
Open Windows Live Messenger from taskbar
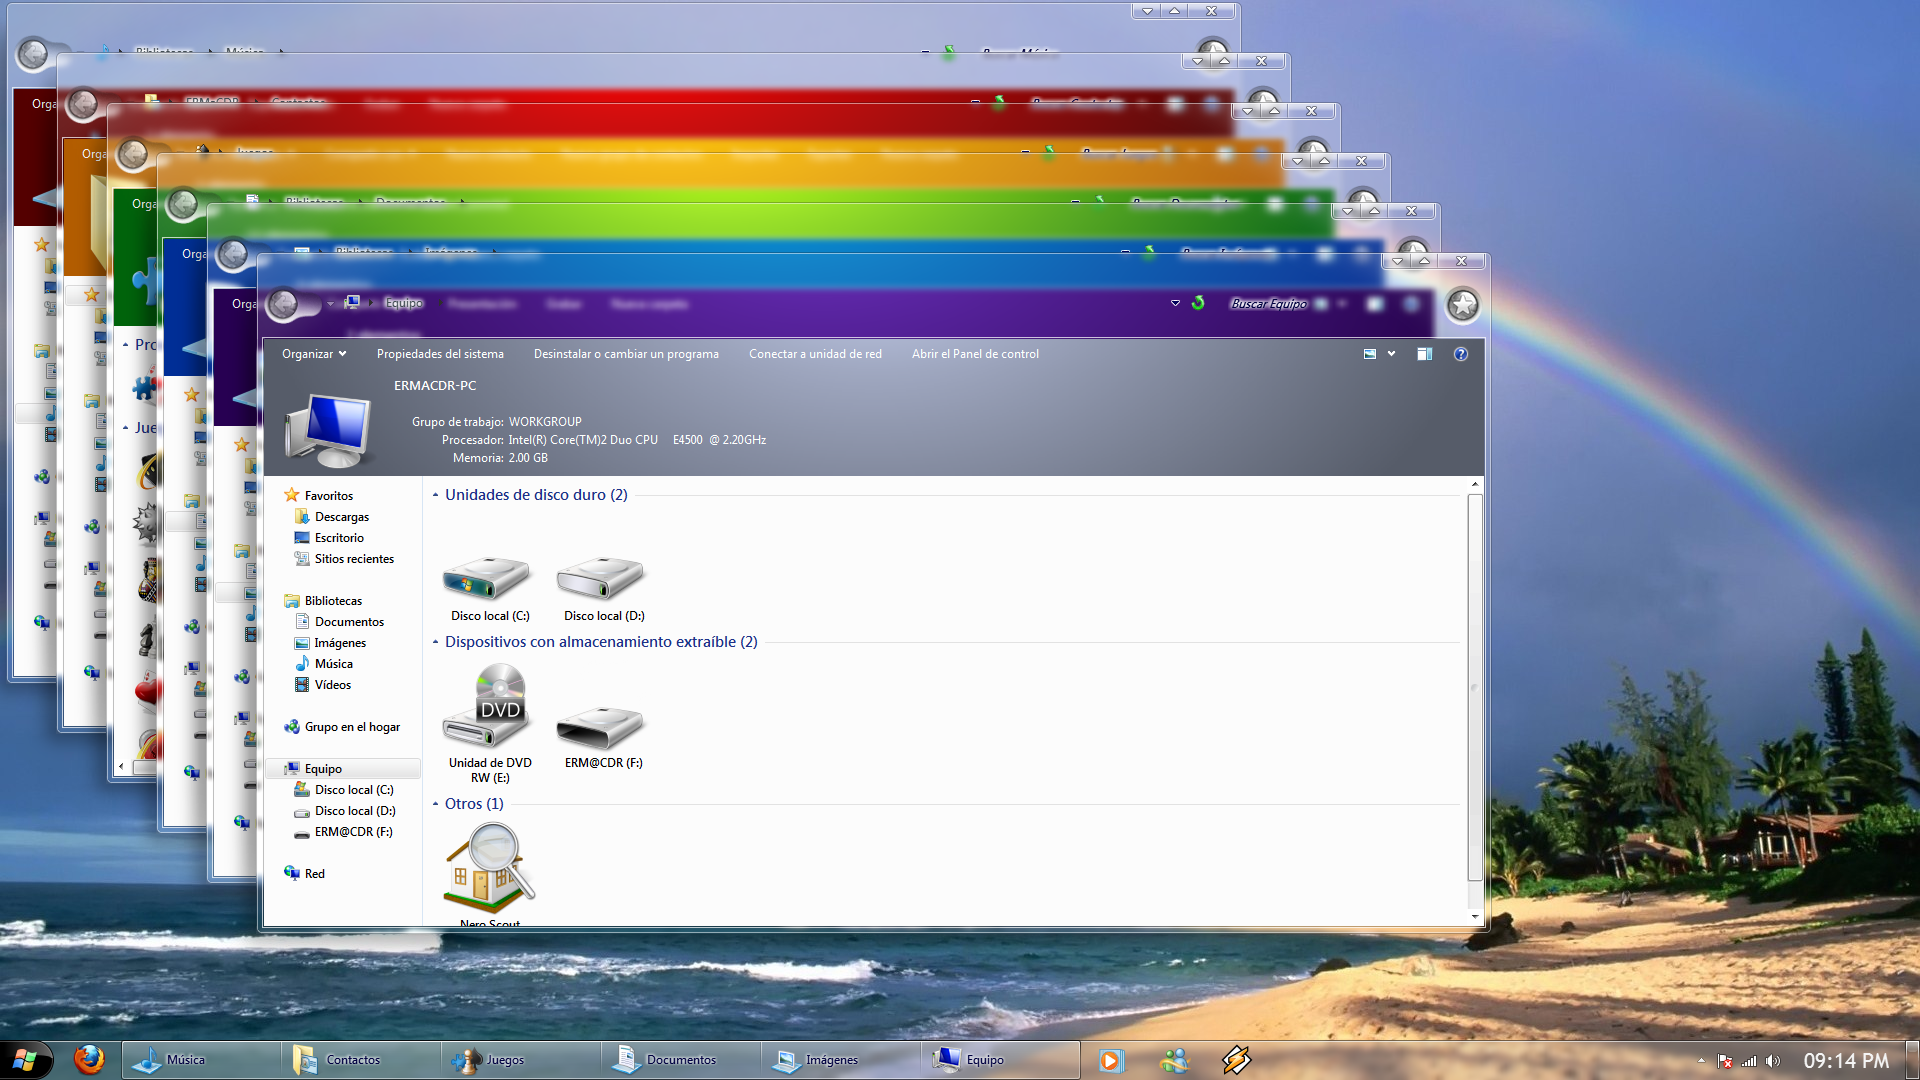[x=1174, y=1060]
